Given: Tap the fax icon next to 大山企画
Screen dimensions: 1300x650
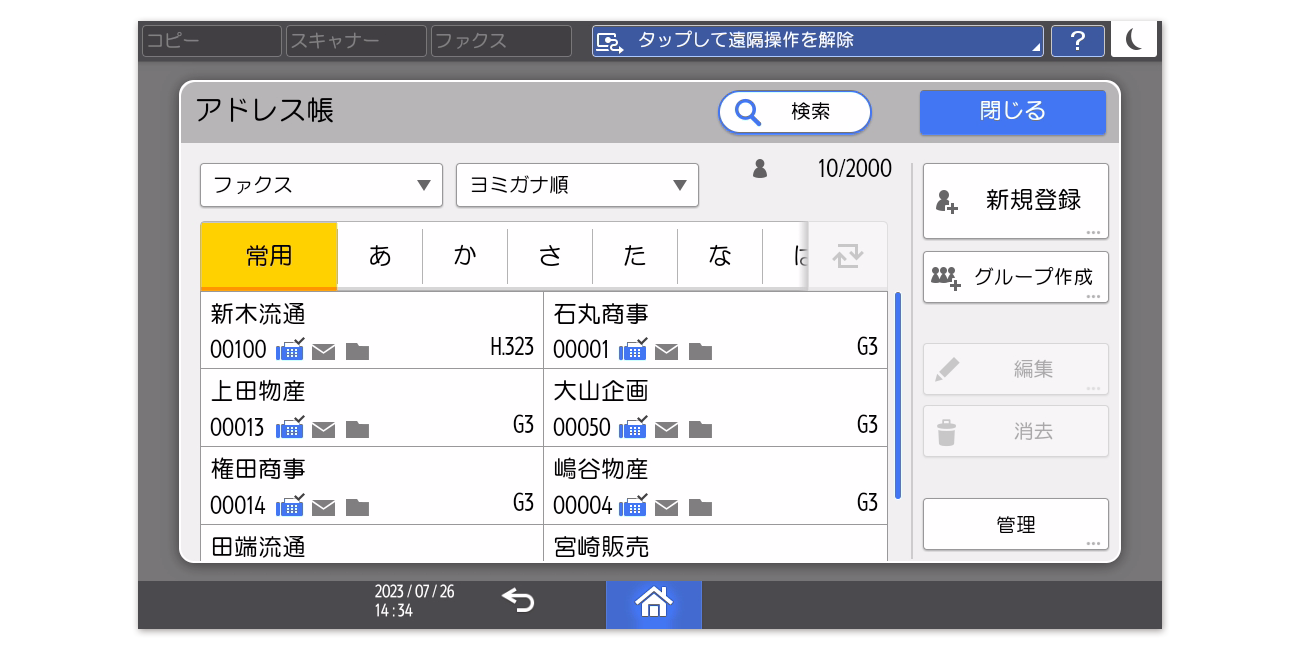Looking at the screenshot, I should [x=633, y=429].
